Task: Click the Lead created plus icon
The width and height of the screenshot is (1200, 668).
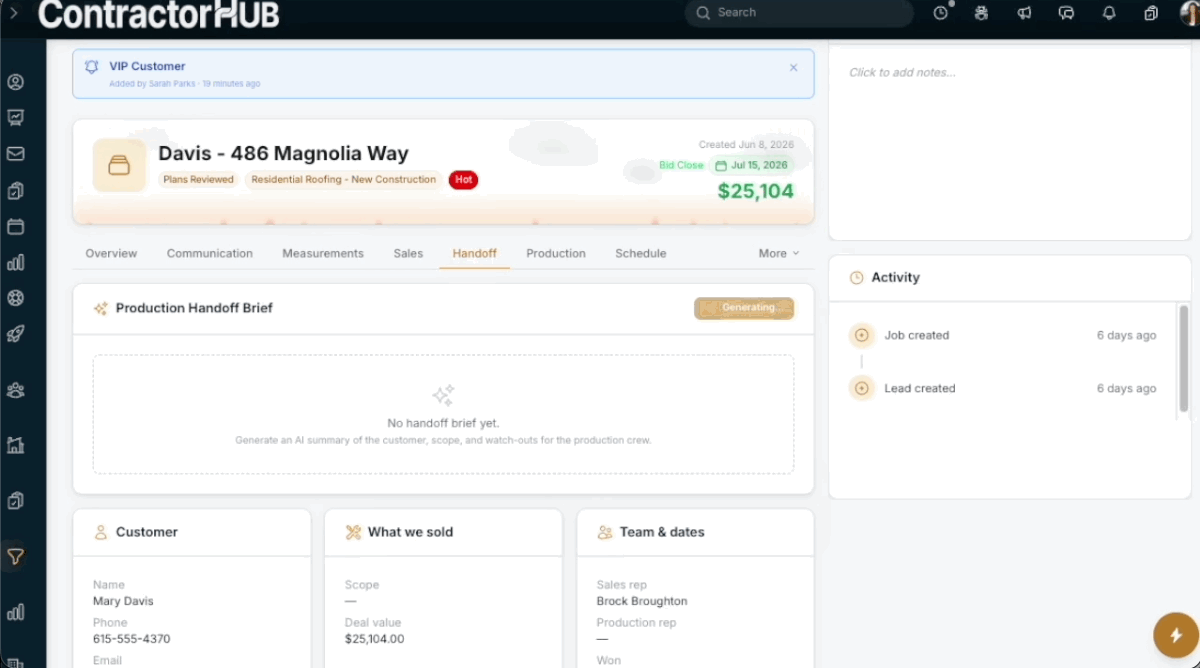Action: pyautogui.click(x=862, y=388)
